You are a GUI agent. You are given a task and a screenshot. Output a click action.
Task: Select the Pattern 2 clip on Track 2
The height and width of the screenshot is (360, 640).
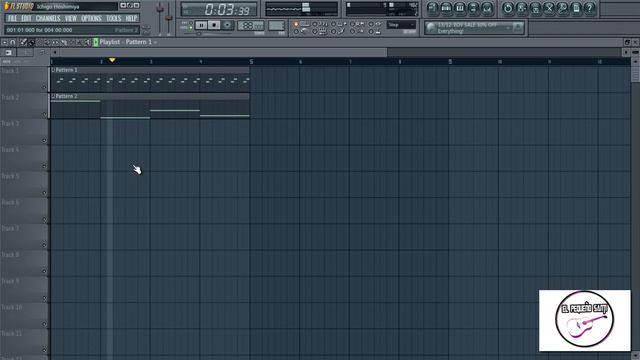(x=150, y=106)
